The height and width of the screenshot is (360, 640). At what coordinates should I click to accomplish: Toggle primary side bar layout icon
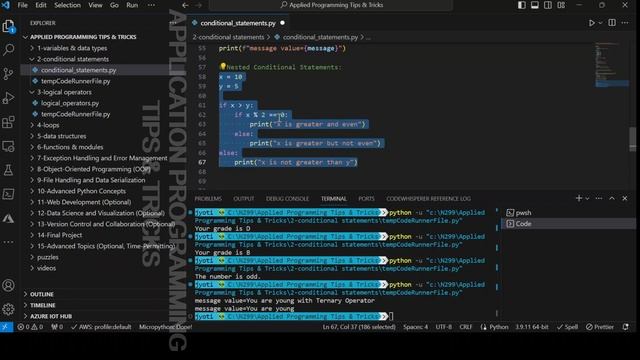point(522,5)
